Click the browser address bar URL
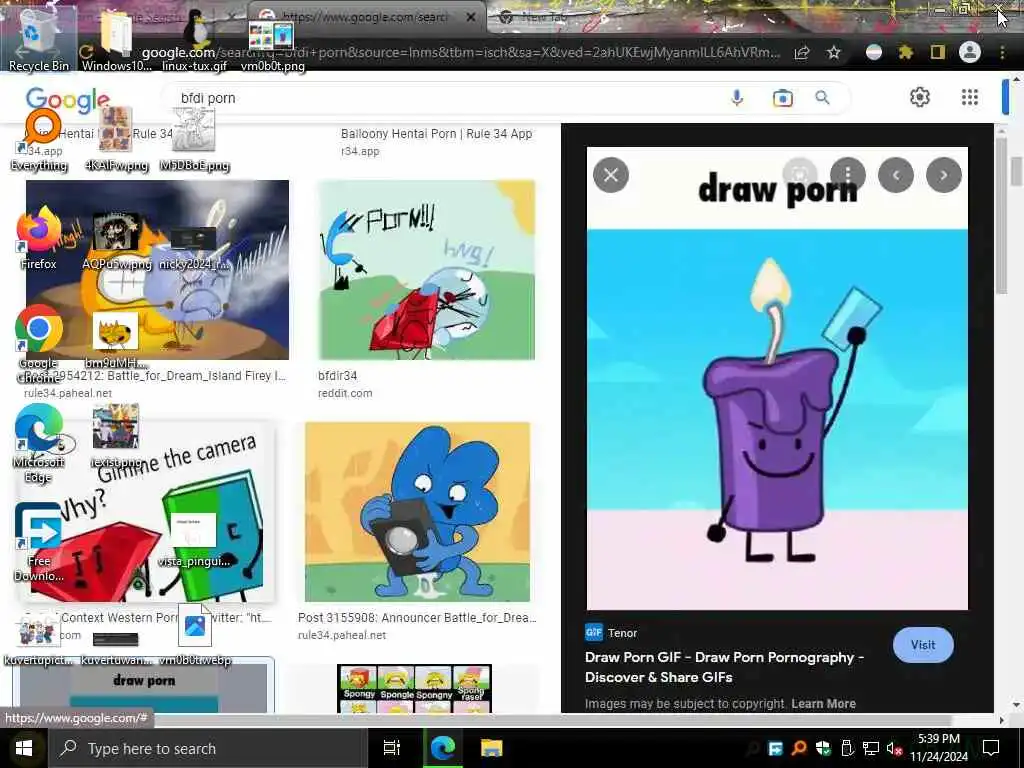This screenshot has width=1024, height=768. click(x=460, y=52)
